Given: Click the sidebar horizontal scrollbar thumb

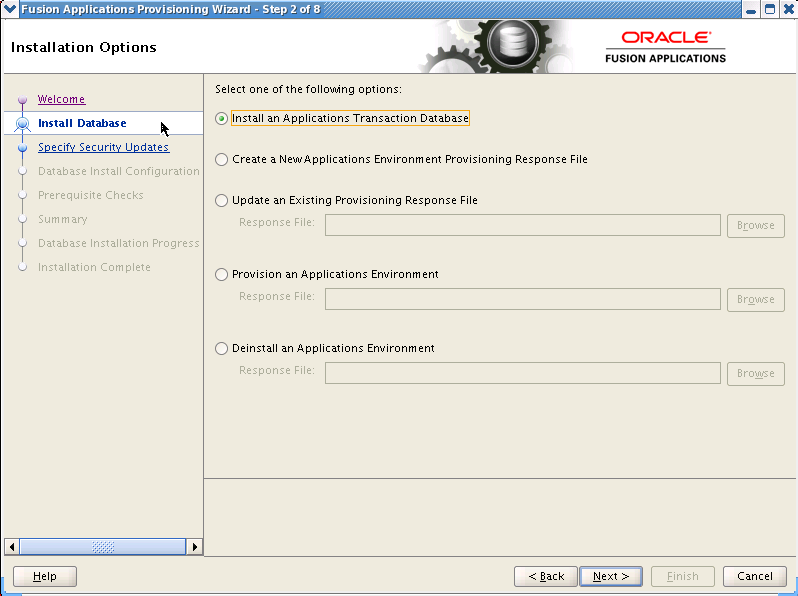Looking at the screenshot, I should point(102,547).
